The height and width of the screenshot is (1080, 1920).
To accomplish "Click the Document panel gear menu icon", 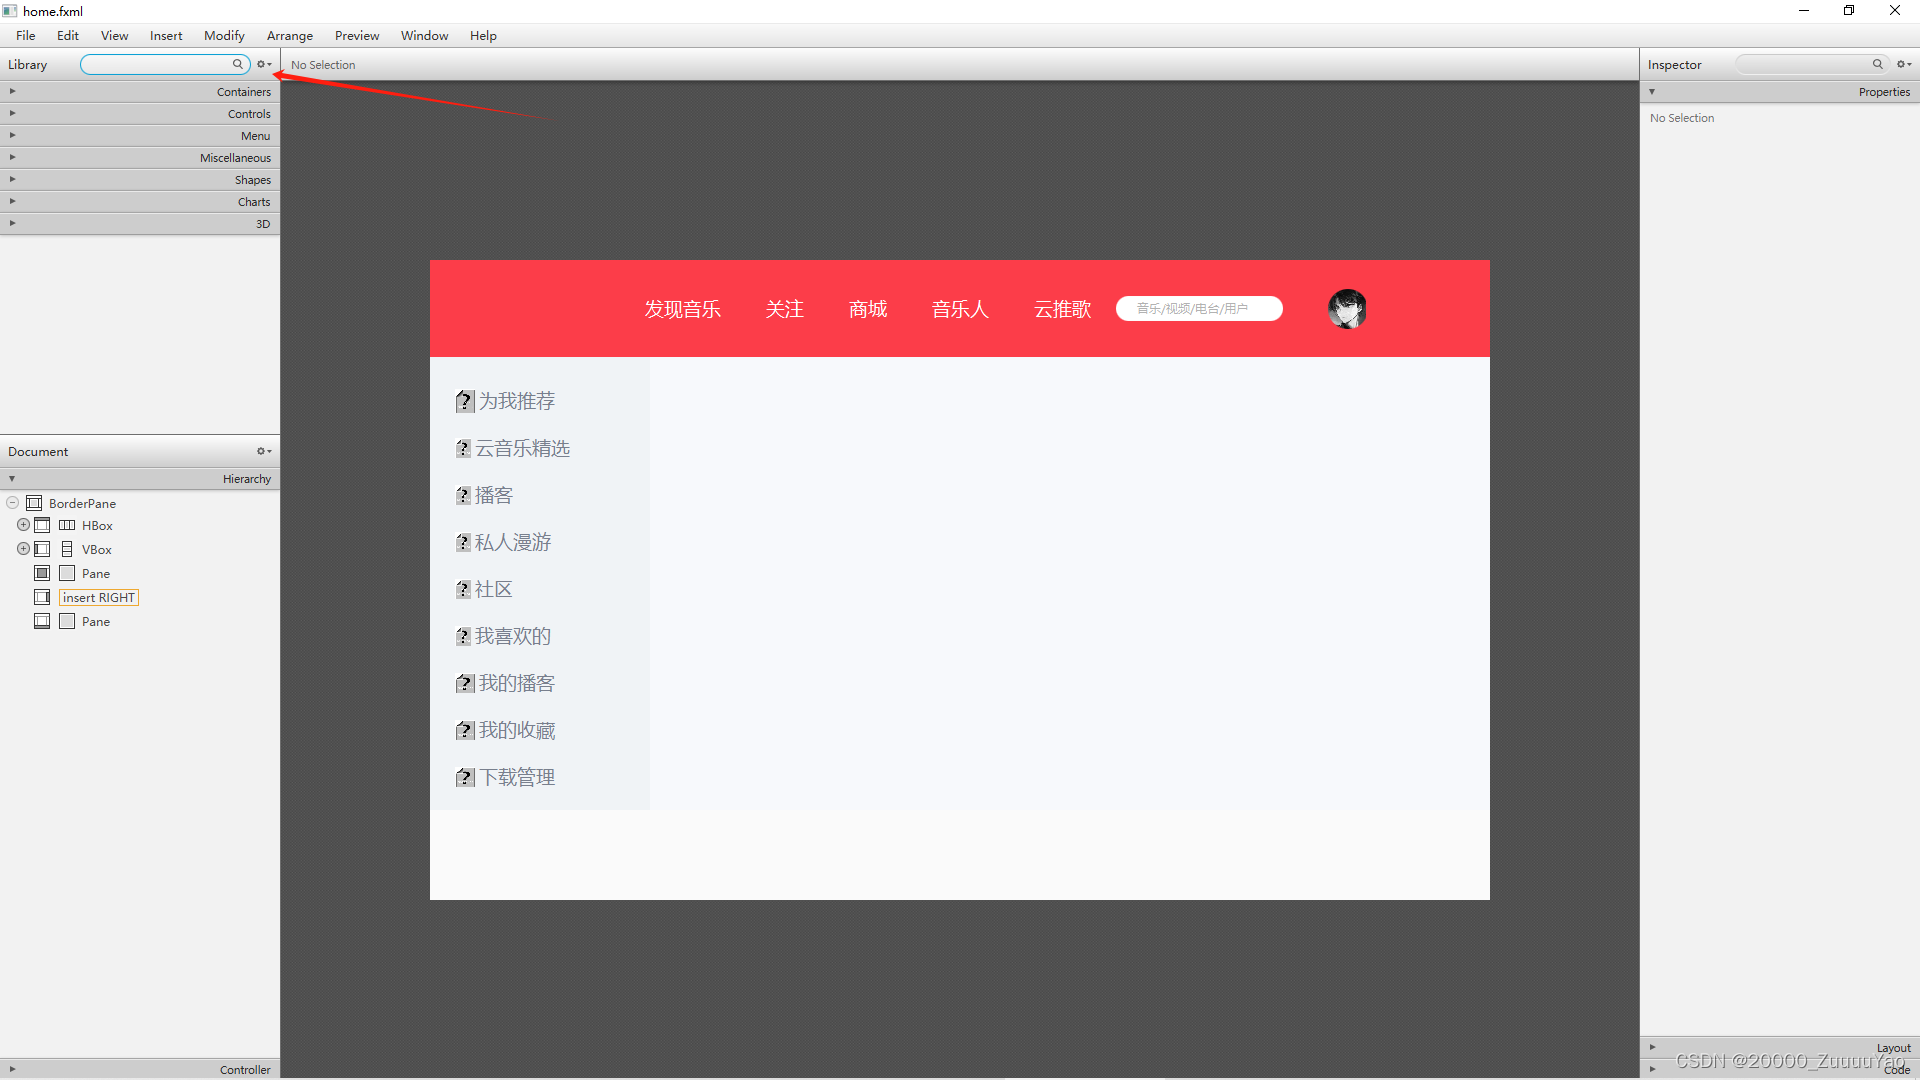I will pos(264,451).
